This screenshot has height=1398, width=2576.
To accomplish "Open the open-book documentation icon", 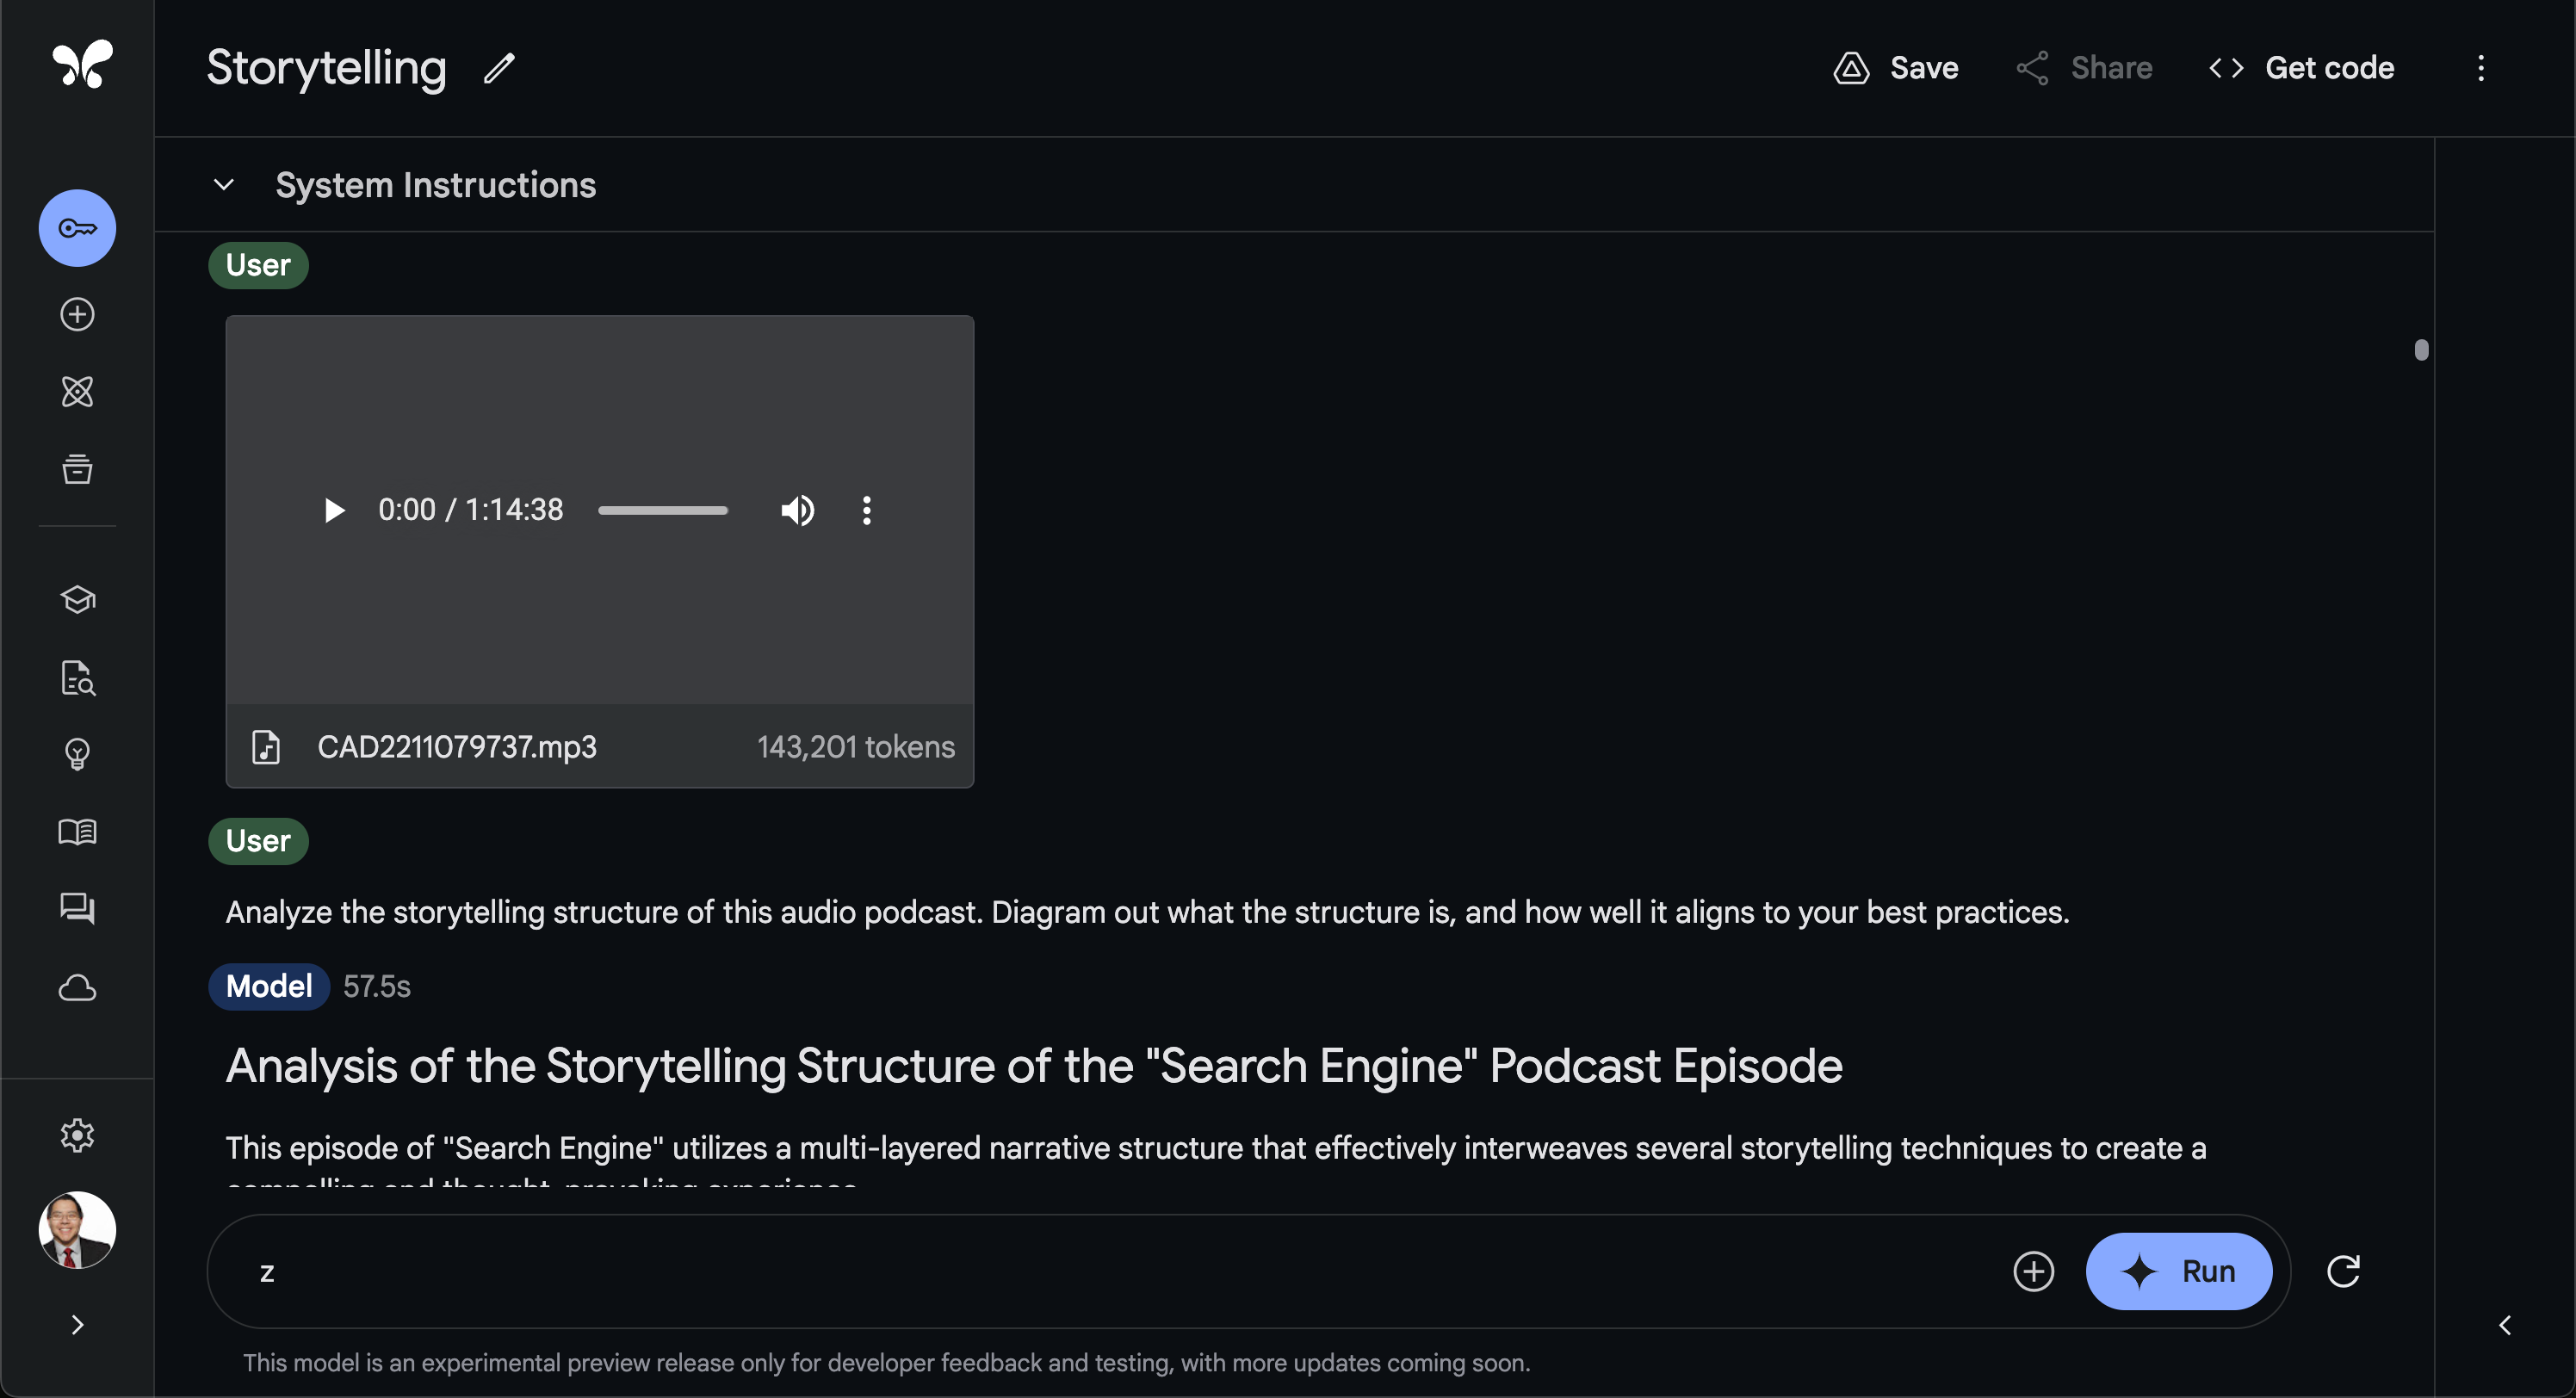I will point(77,831).
